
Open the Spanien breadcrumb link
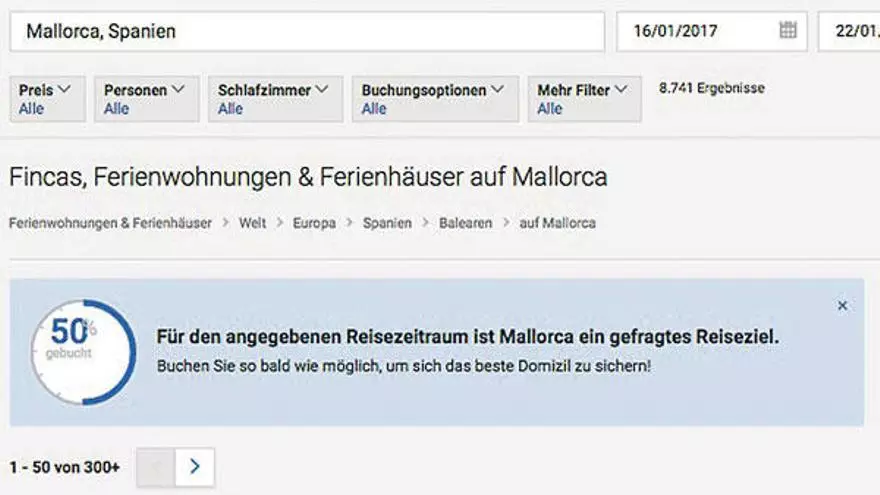[387, 223]
